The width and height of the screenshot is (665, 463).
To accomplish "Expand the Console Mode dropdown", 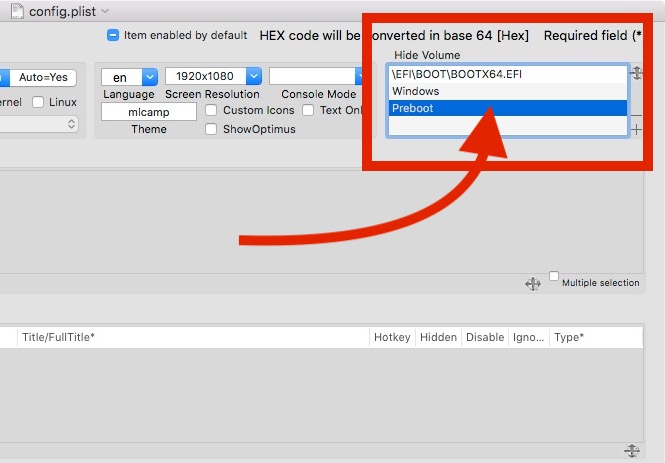I will [x=316, y=77].
